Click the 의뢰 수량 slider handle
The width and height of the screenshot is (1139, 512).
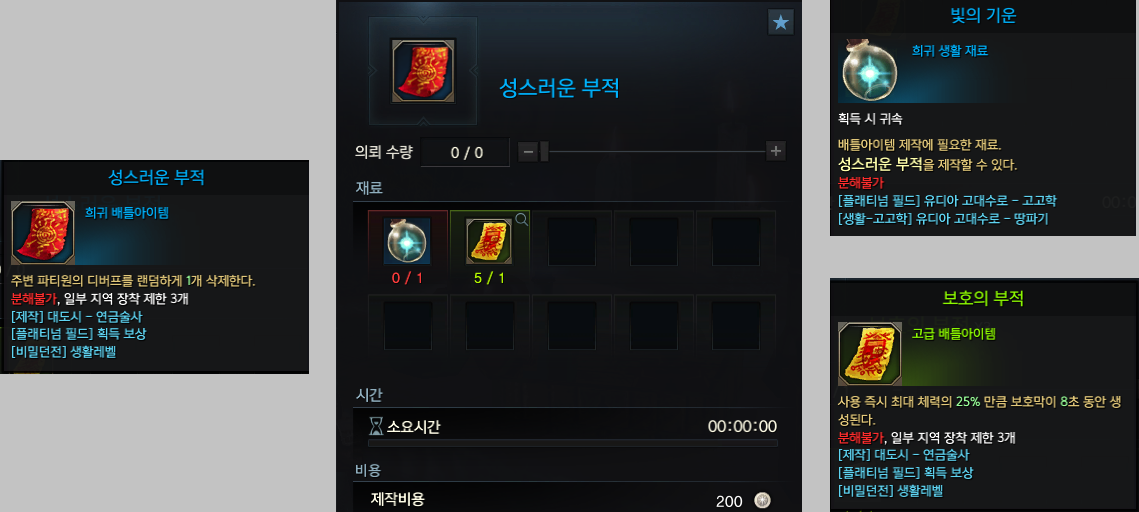(x=544, y=152)
